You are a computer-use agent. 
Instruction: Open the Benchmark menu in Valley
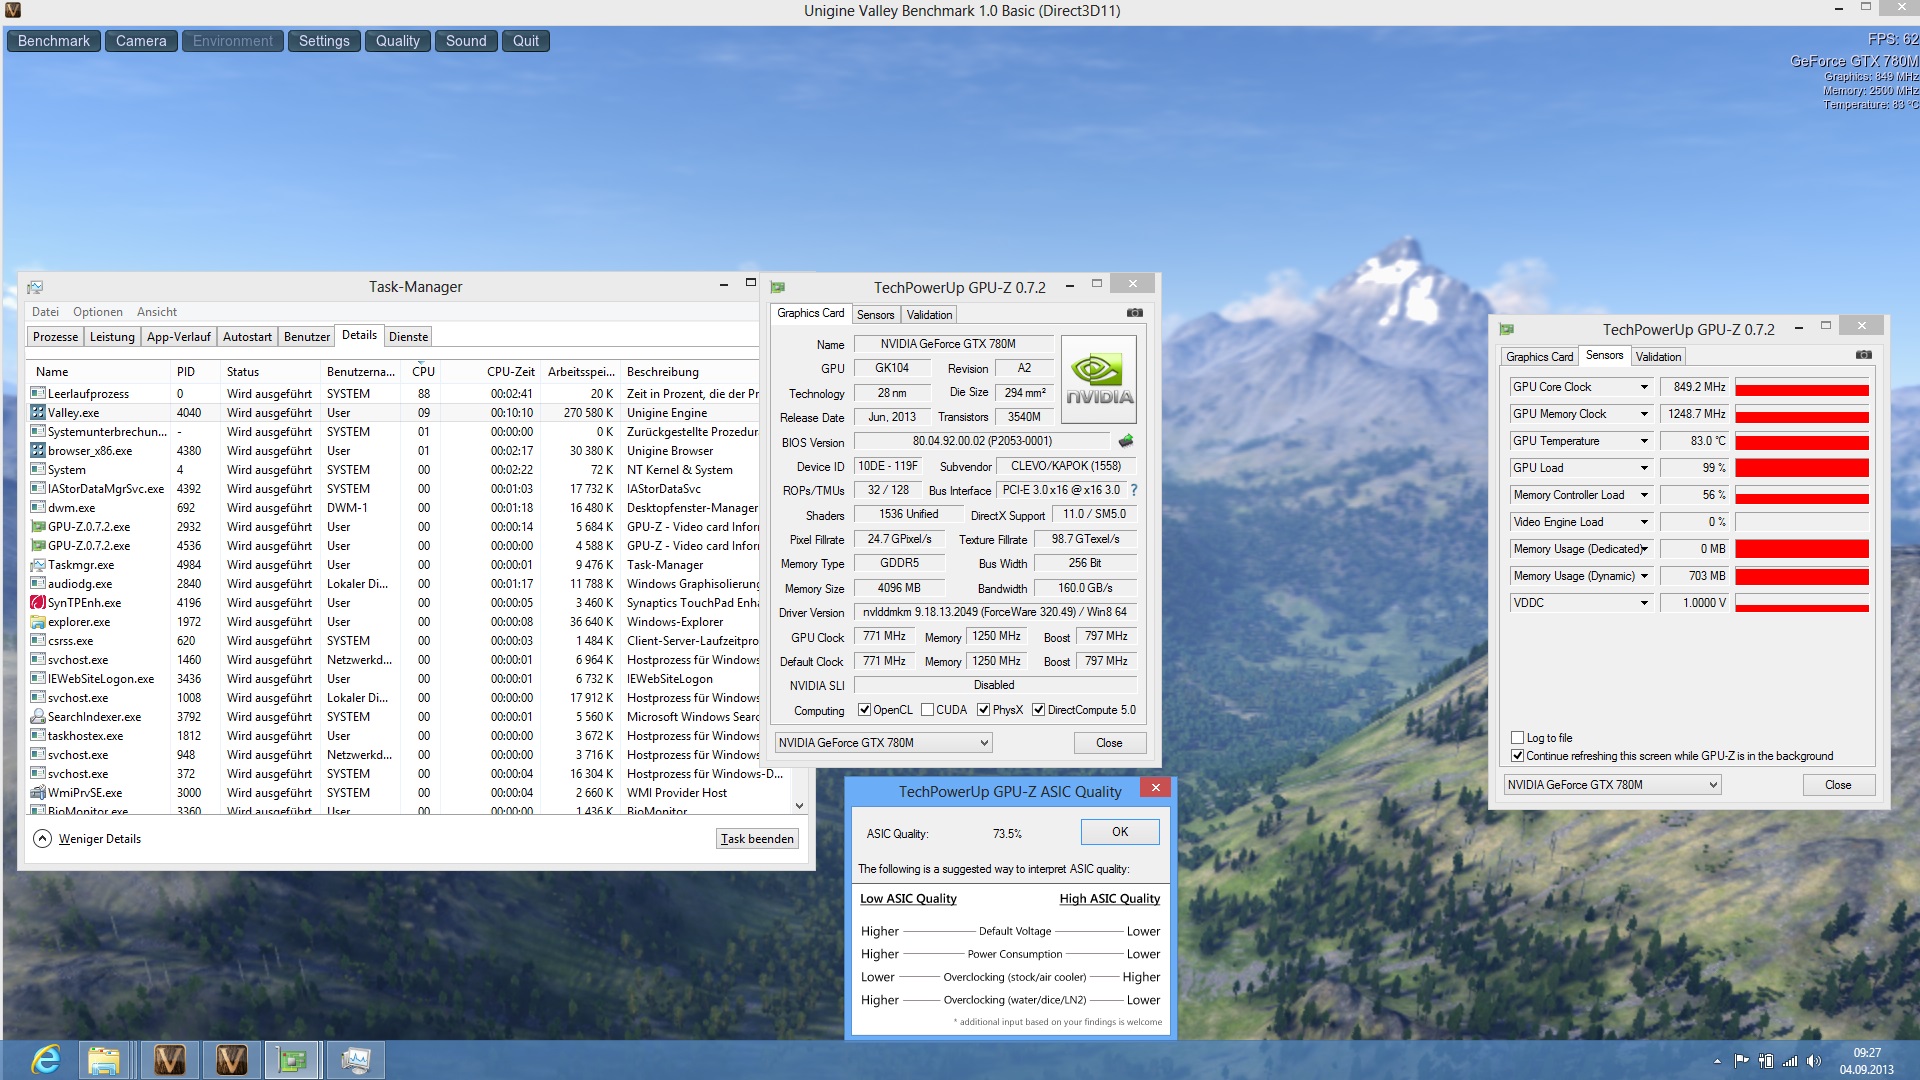[54, 41]
